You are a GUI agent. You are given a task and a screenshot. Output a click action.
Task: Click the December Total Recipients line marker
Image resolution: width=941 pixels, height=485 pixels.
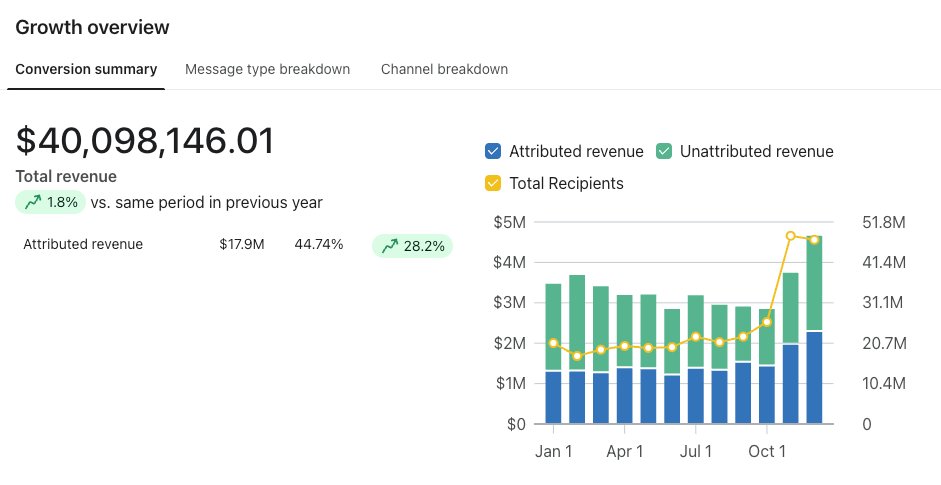point(815,239)
